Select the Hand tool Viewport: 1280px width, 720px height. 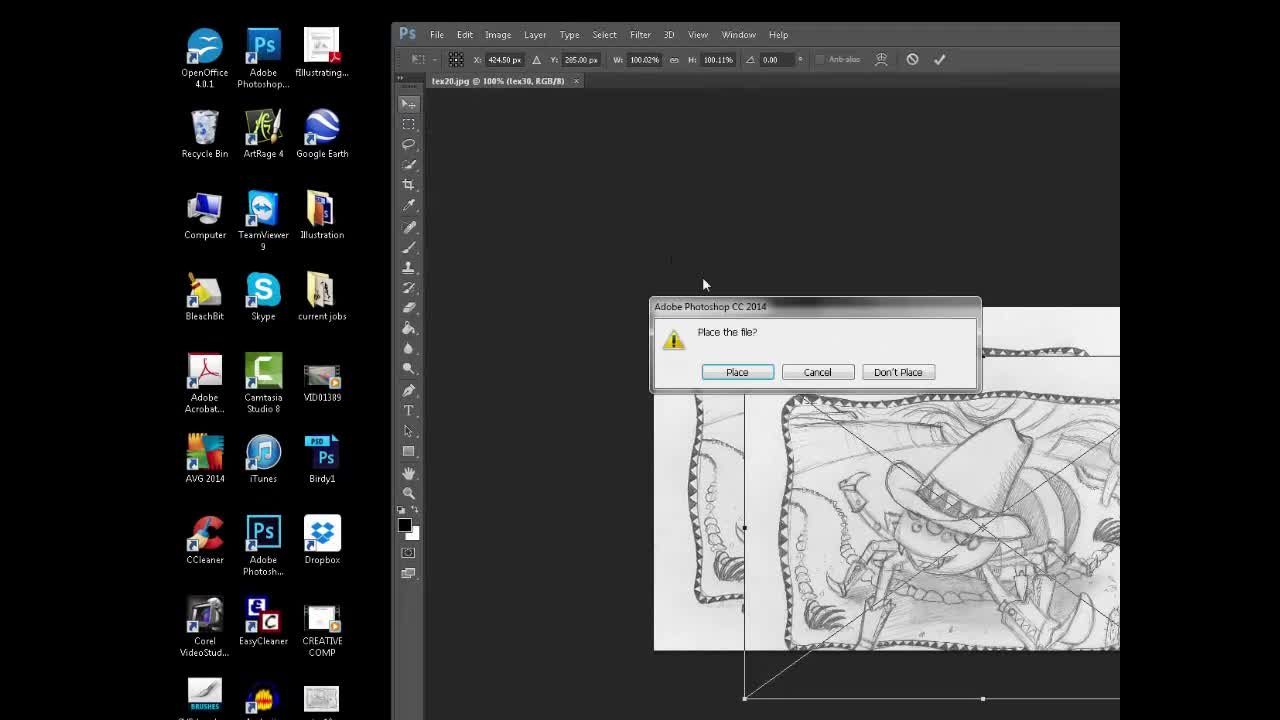(408, 473)
